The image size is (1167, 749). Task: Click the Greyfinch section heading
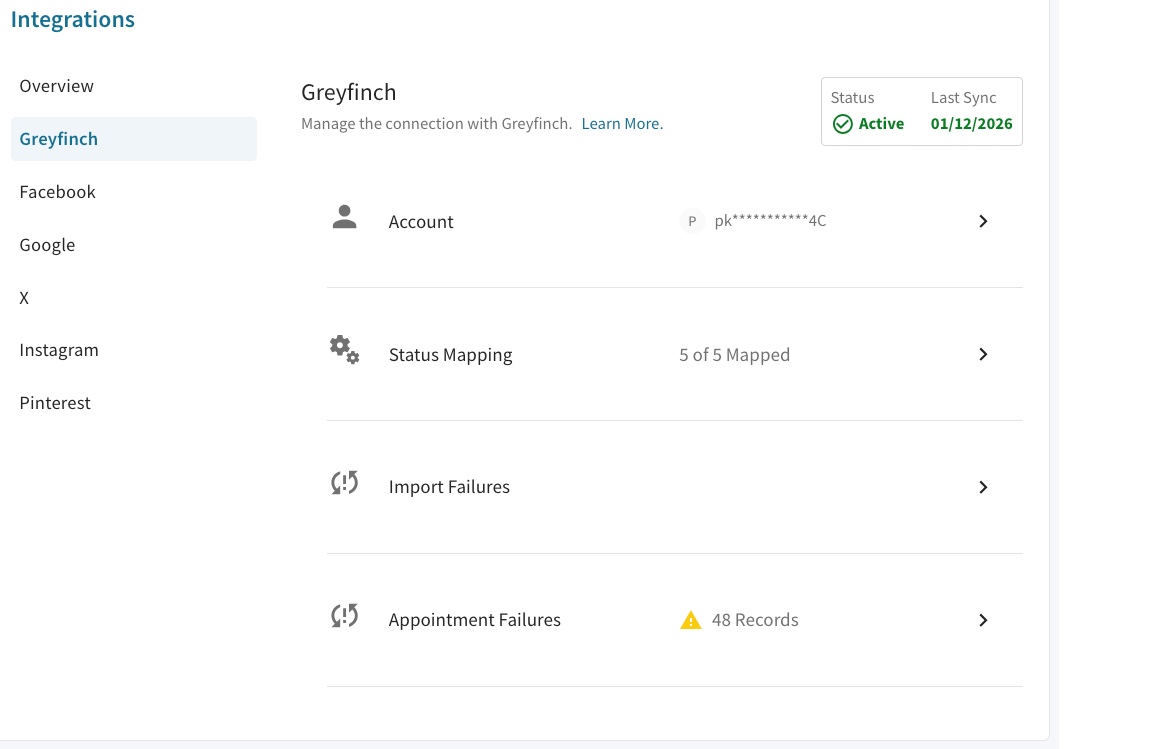pos(348,92)
